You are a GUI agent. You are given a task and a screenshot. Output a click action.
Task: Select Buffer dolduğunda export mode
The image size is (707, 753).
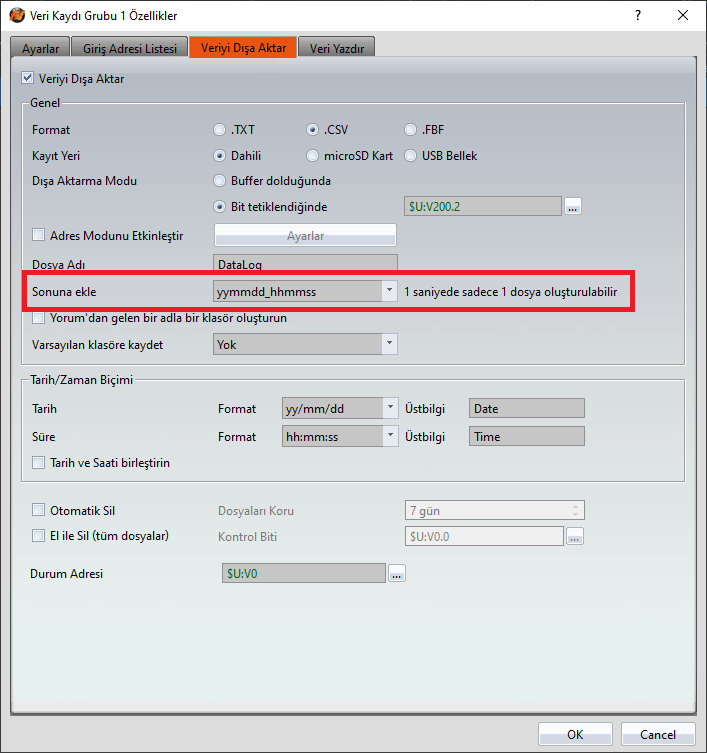click(219, 181)
